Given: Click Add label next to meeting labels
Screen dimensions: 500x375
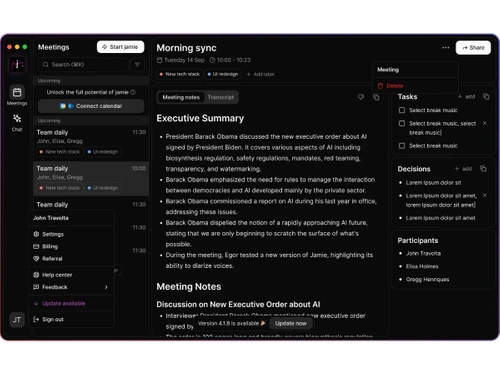Looking at the screenshot, I should click(x=261, y=74).
